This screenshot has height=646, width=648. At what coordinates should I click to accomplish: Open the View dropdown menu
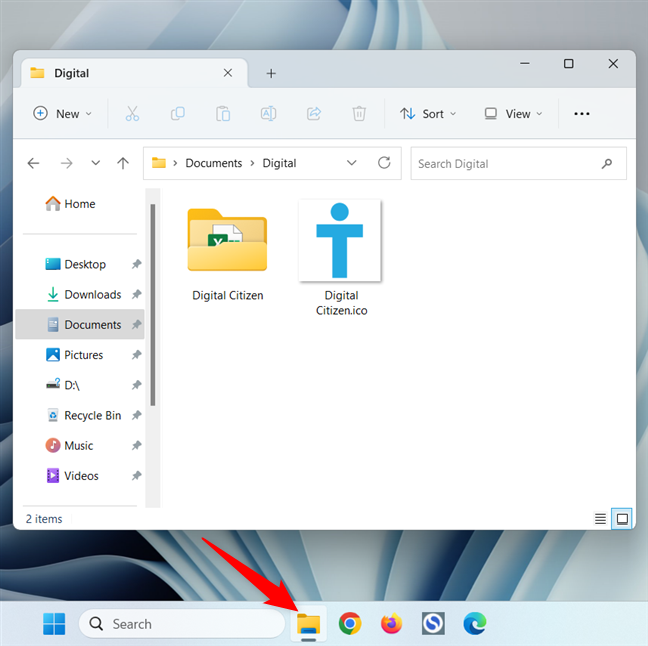tap(513, 114)
